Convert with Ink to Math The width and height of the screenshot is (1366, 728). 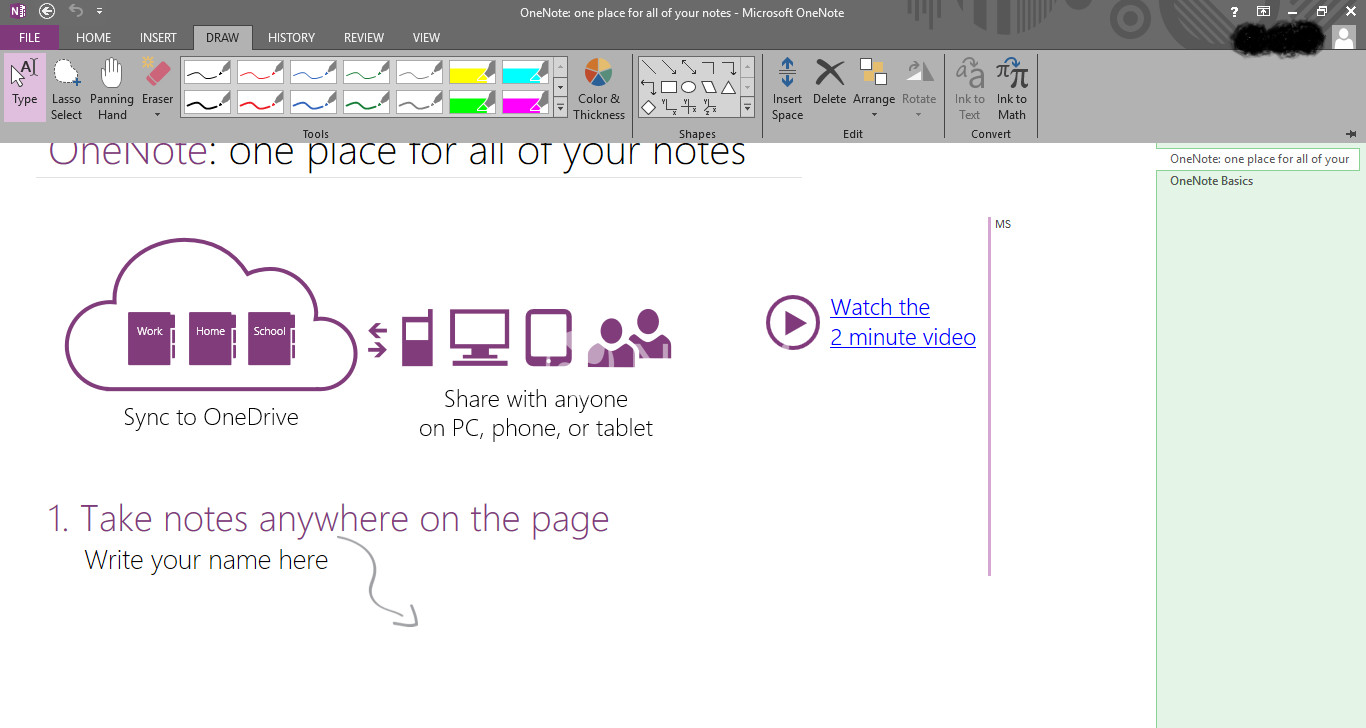pos(1011,88)
